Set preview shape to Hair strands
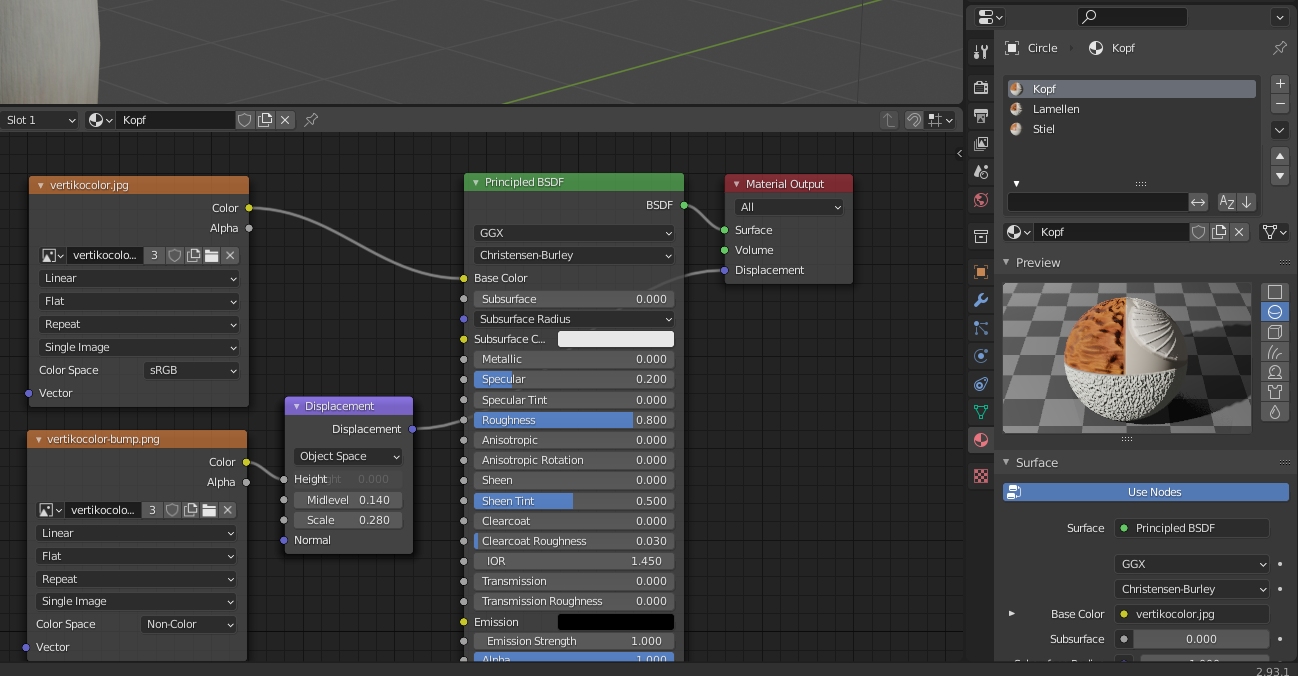1298x676 pixels. [1275, 352]
